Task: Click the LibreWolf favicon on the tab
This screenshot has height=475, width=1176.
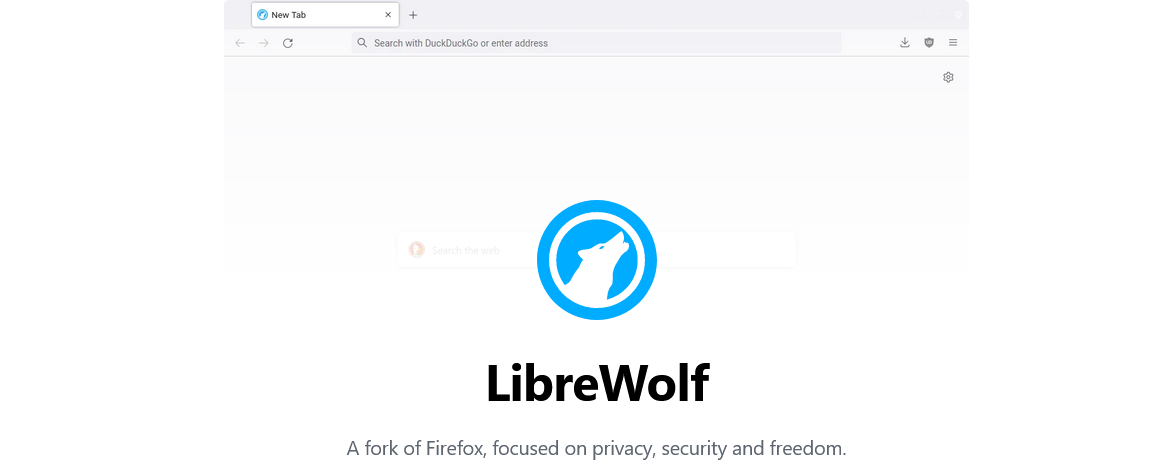Action: (262, 15)
